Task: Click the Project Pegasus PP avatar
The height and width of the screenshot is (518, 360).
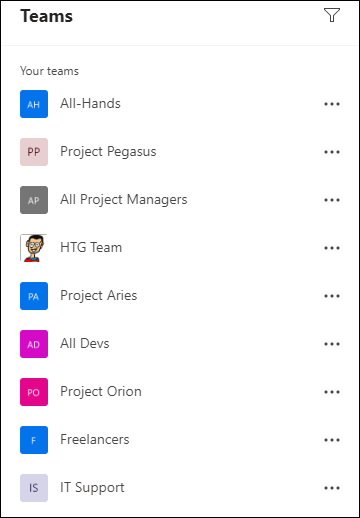Action: point(34,152)
